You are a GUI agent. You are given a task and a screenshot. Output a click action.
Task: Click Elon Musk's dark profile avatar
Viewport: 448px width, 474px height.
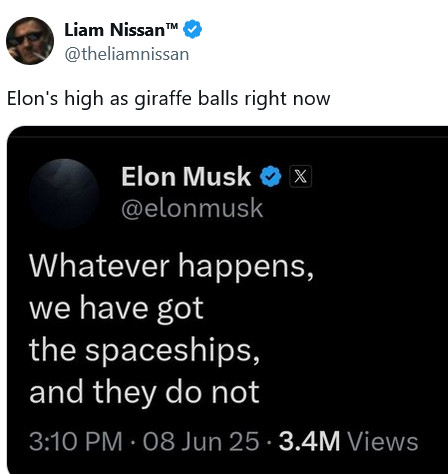(x=64, y=194)
